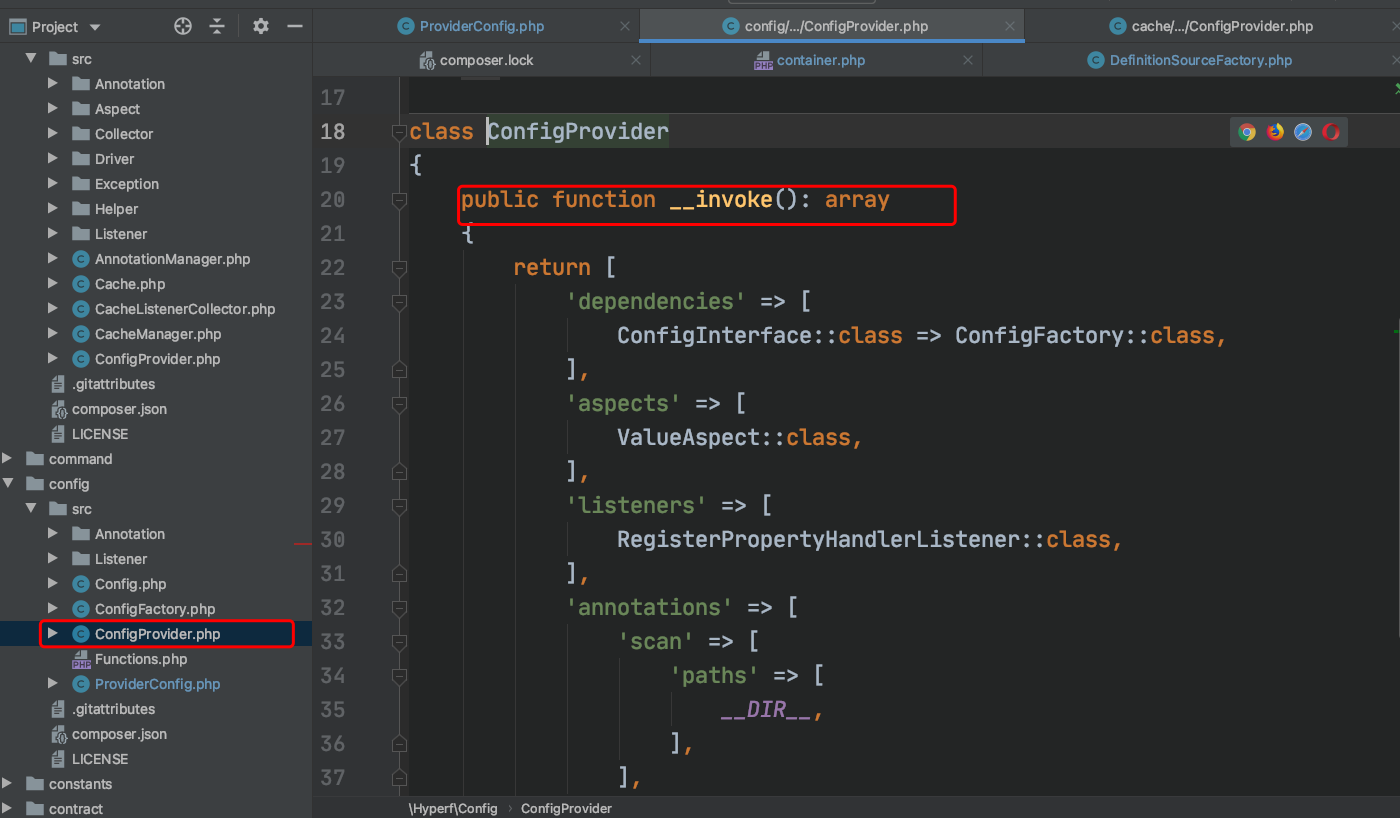
Task: Close the ProviderConfig.php tab
Action: [625, 27]
